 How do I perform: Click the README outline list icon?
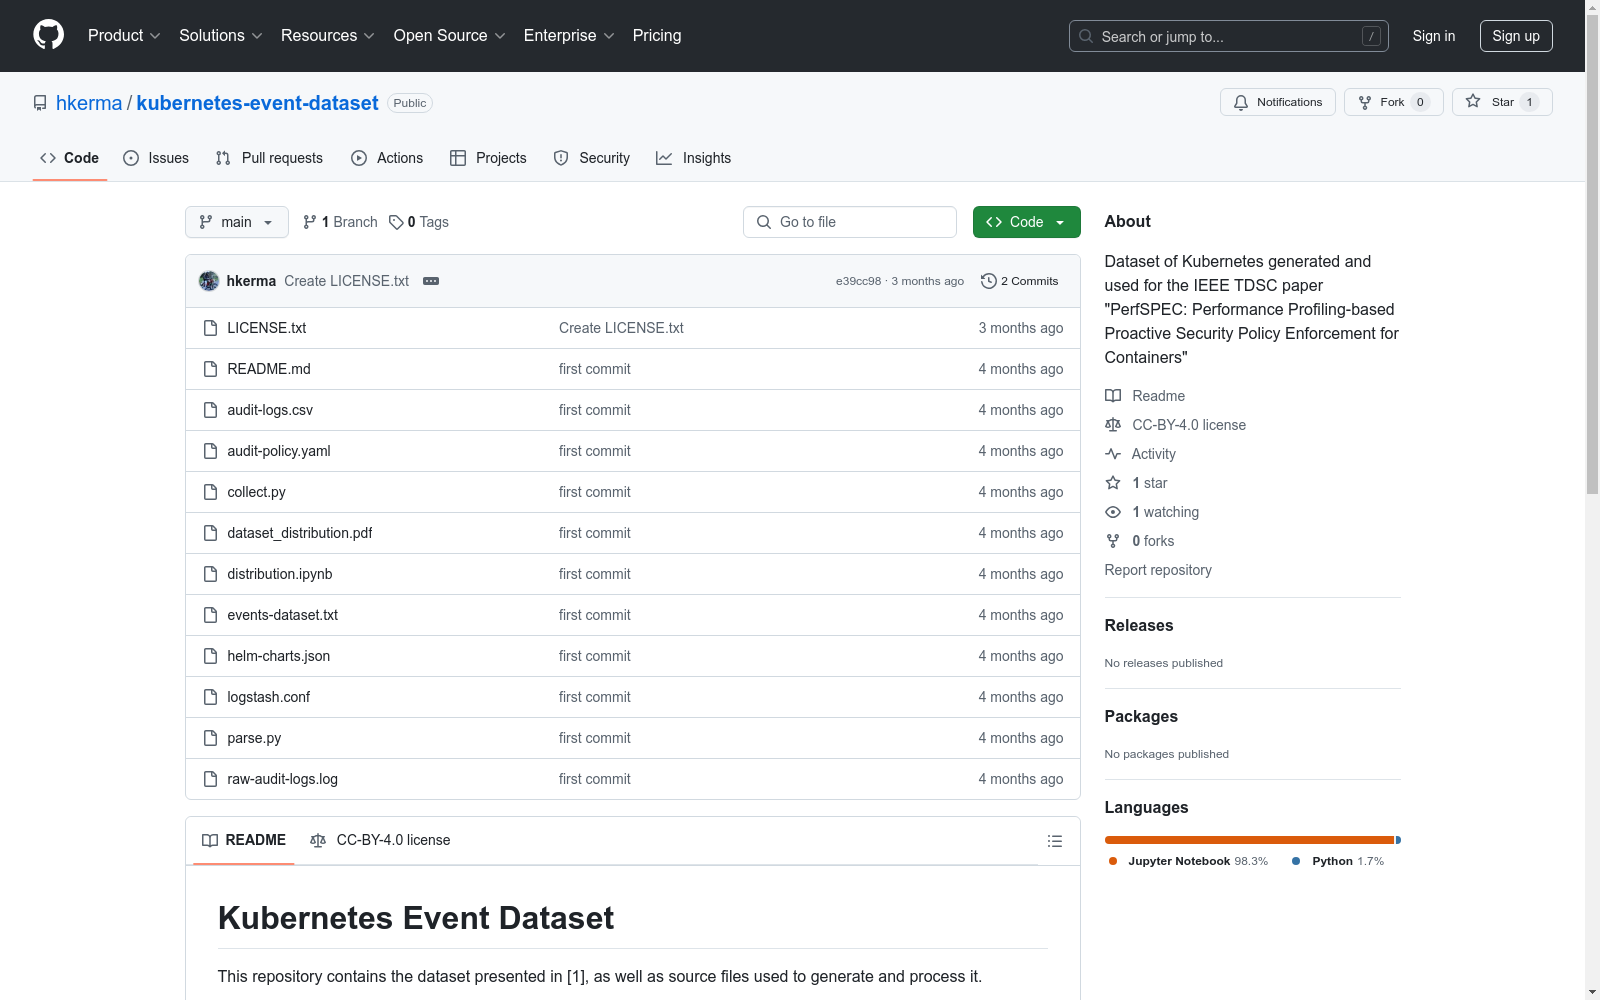coord(1054,841)
